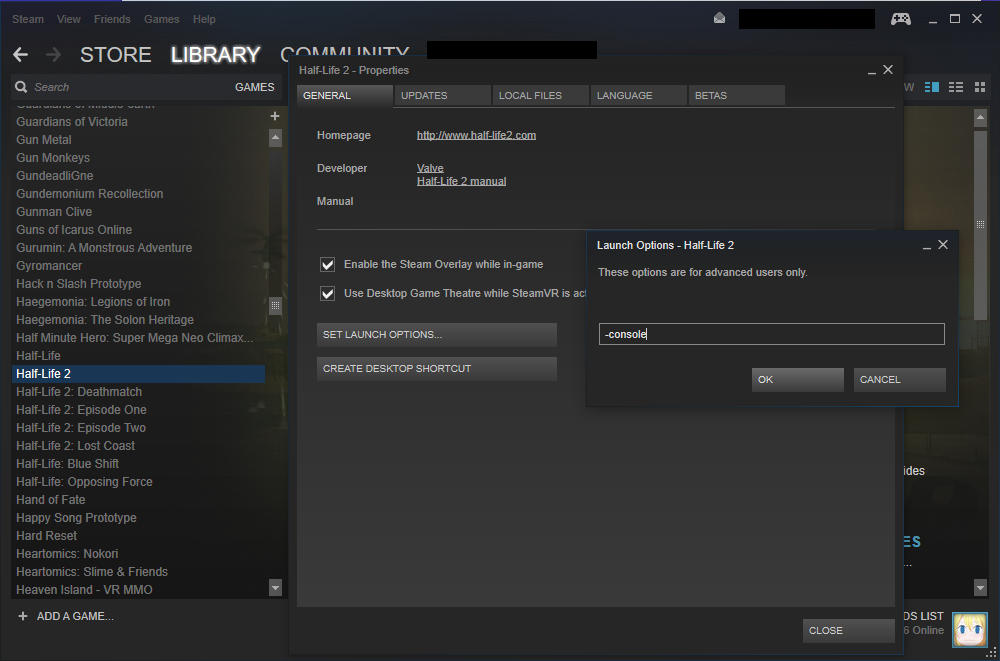Image resolution: width=1000 pixels, height=661 pixels.
Task: Open the GAMES filter dropdown
Action: click(x=254, y=87)
